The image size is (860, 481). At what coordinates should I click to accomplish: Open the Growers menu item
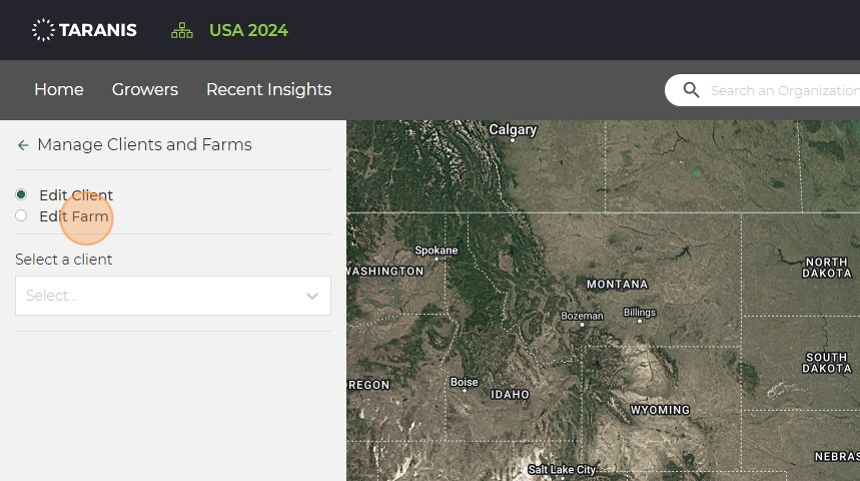(x=145, y=90)
